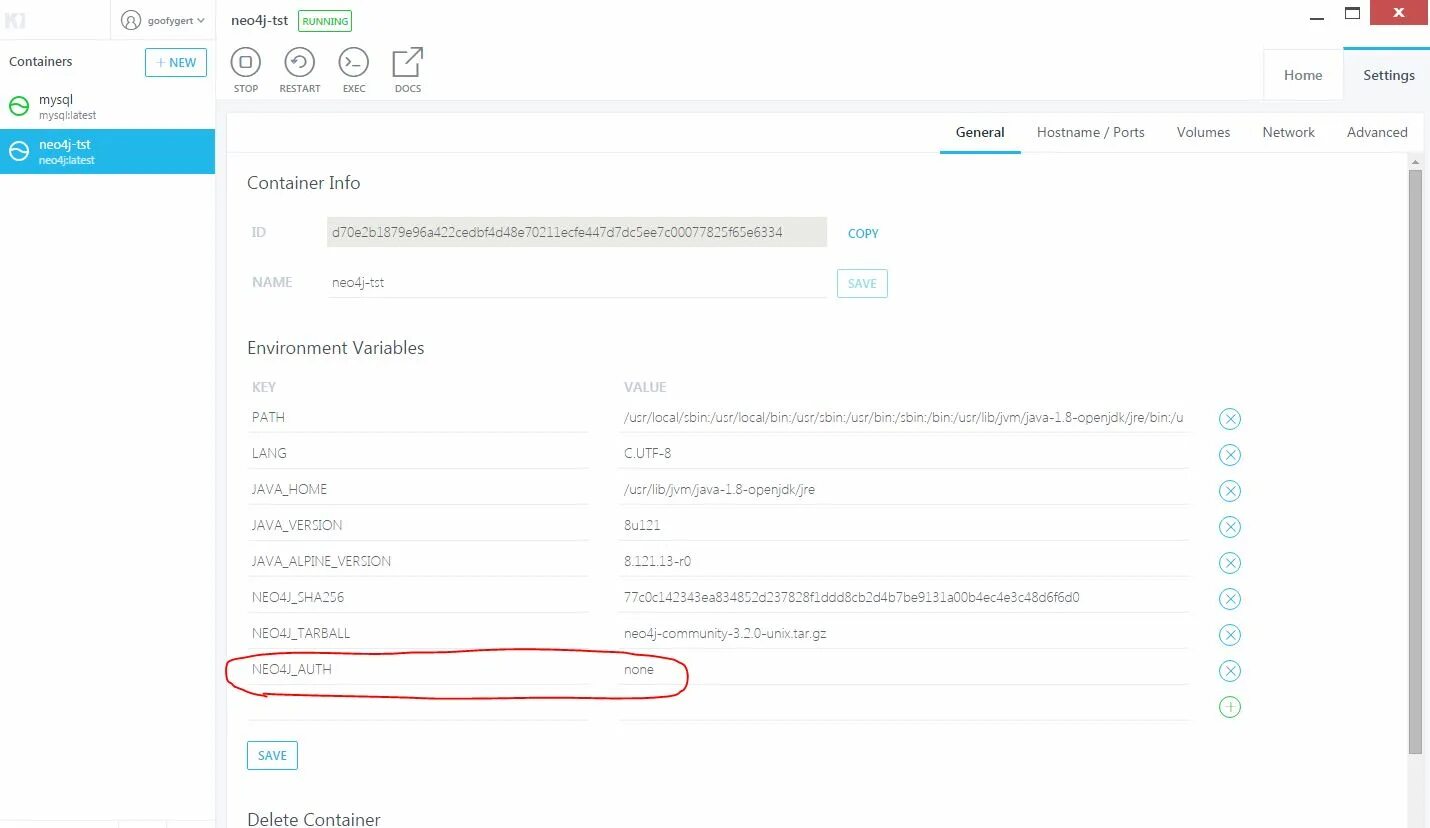Edit JAVA_HOME value field
Image resolution: width=1430 pixels, height=828 pixels.
coord(904,489)
